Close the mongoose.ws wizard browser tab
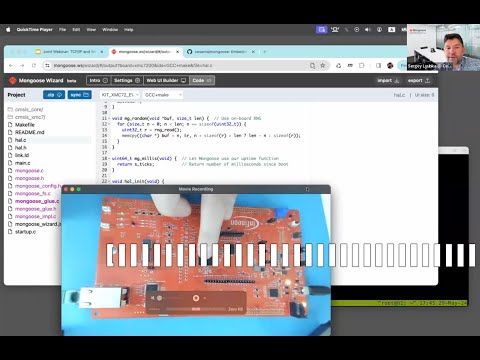Image resolution: width=480 pixels, height=360 pixels. 178,52
